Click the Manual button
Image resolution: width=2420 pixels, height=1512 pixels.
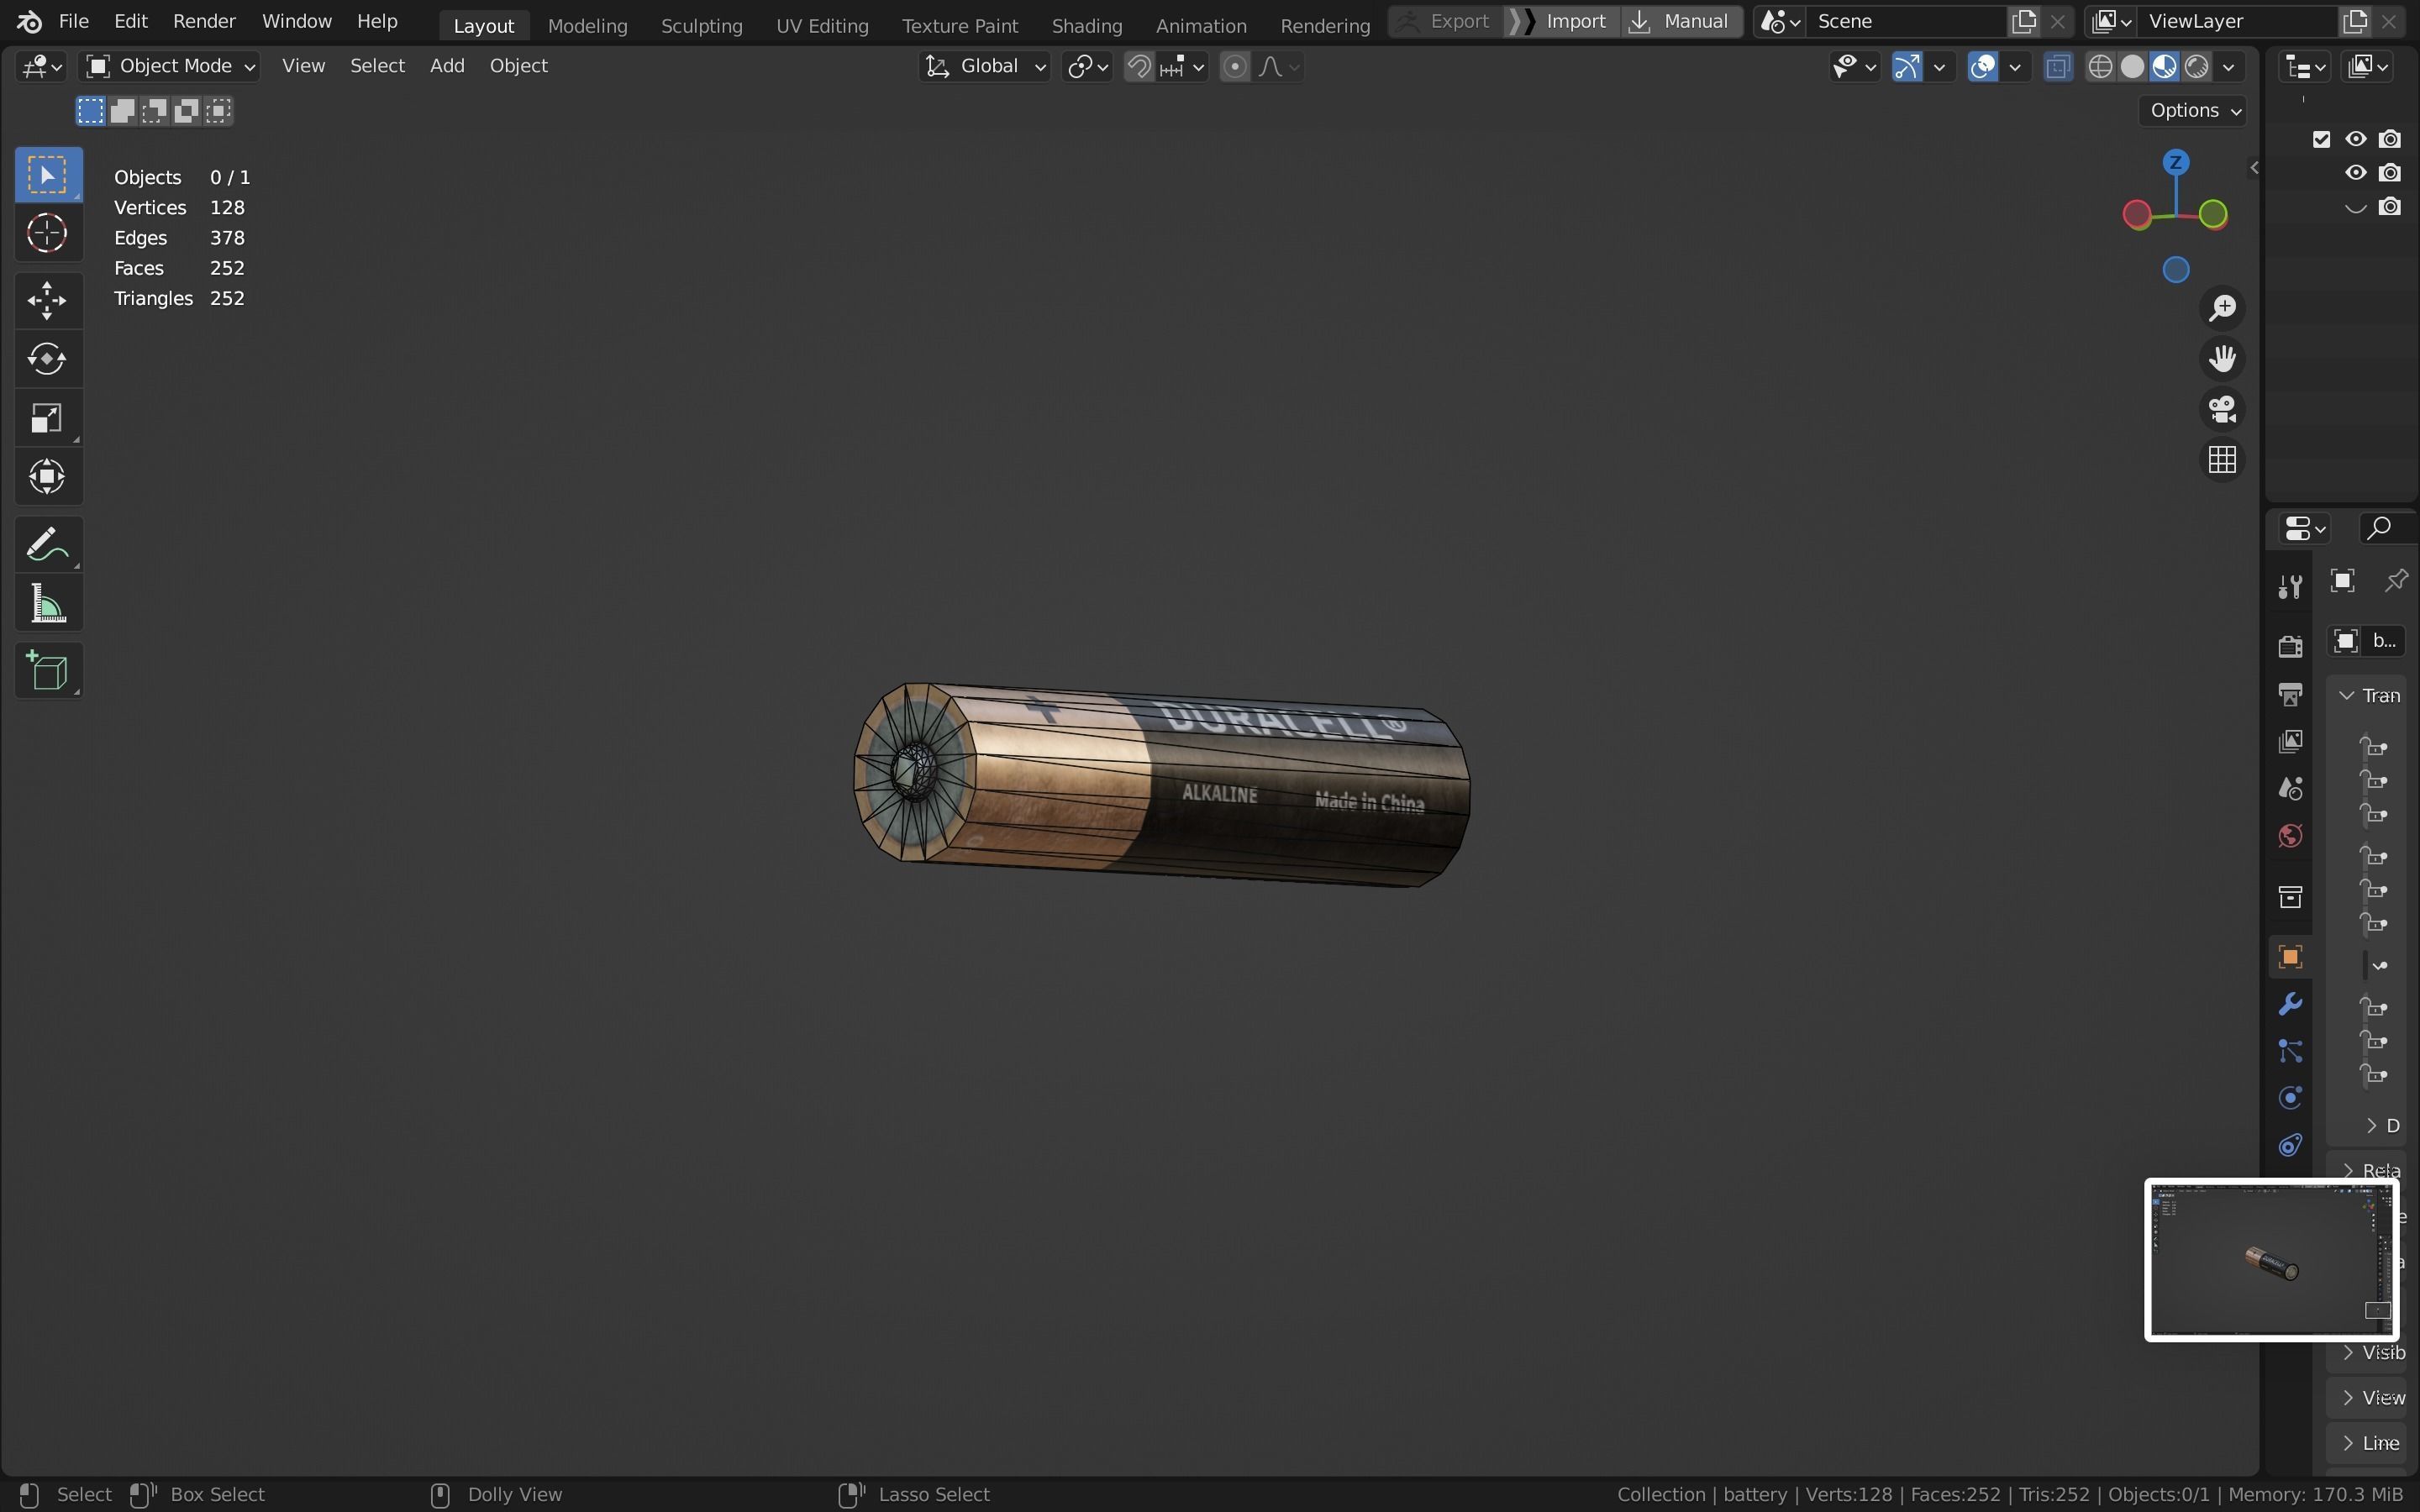click(1681, 21)
